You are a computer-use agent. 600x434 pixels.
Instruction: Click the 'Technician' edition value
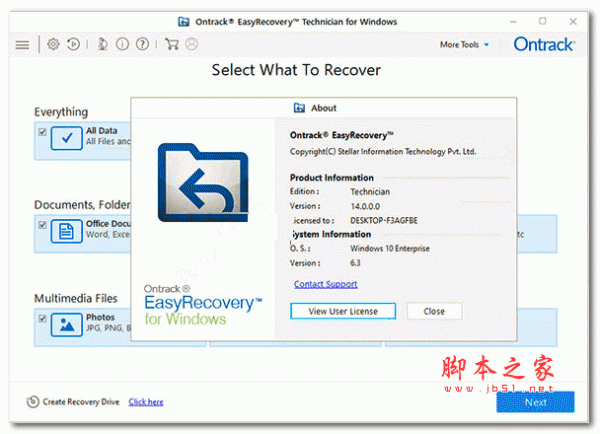370,192
